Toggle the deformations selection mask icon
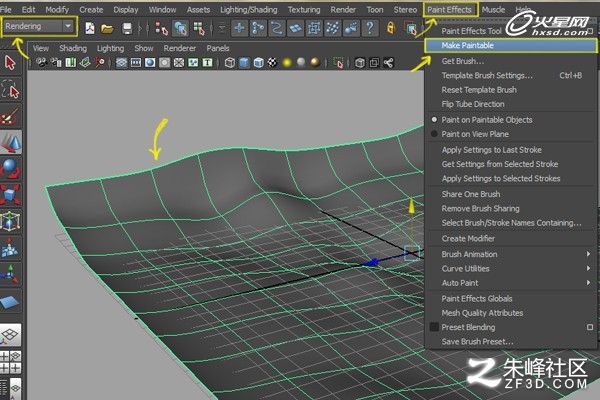The width and height of the screenshot is (600, 400). pyautogui.click(x=314, y=28)
